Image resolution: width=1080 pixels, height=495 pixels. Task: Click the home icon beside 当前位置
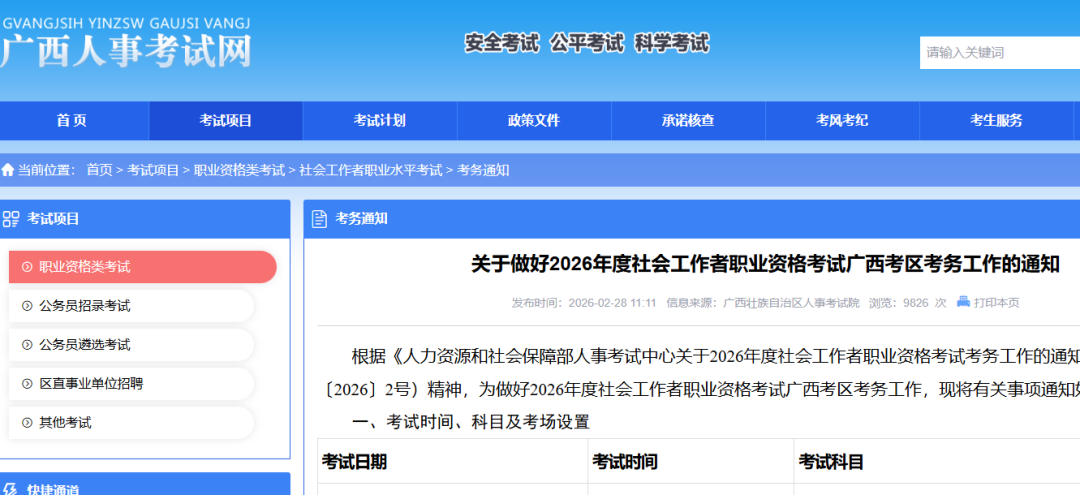(8, 170)
